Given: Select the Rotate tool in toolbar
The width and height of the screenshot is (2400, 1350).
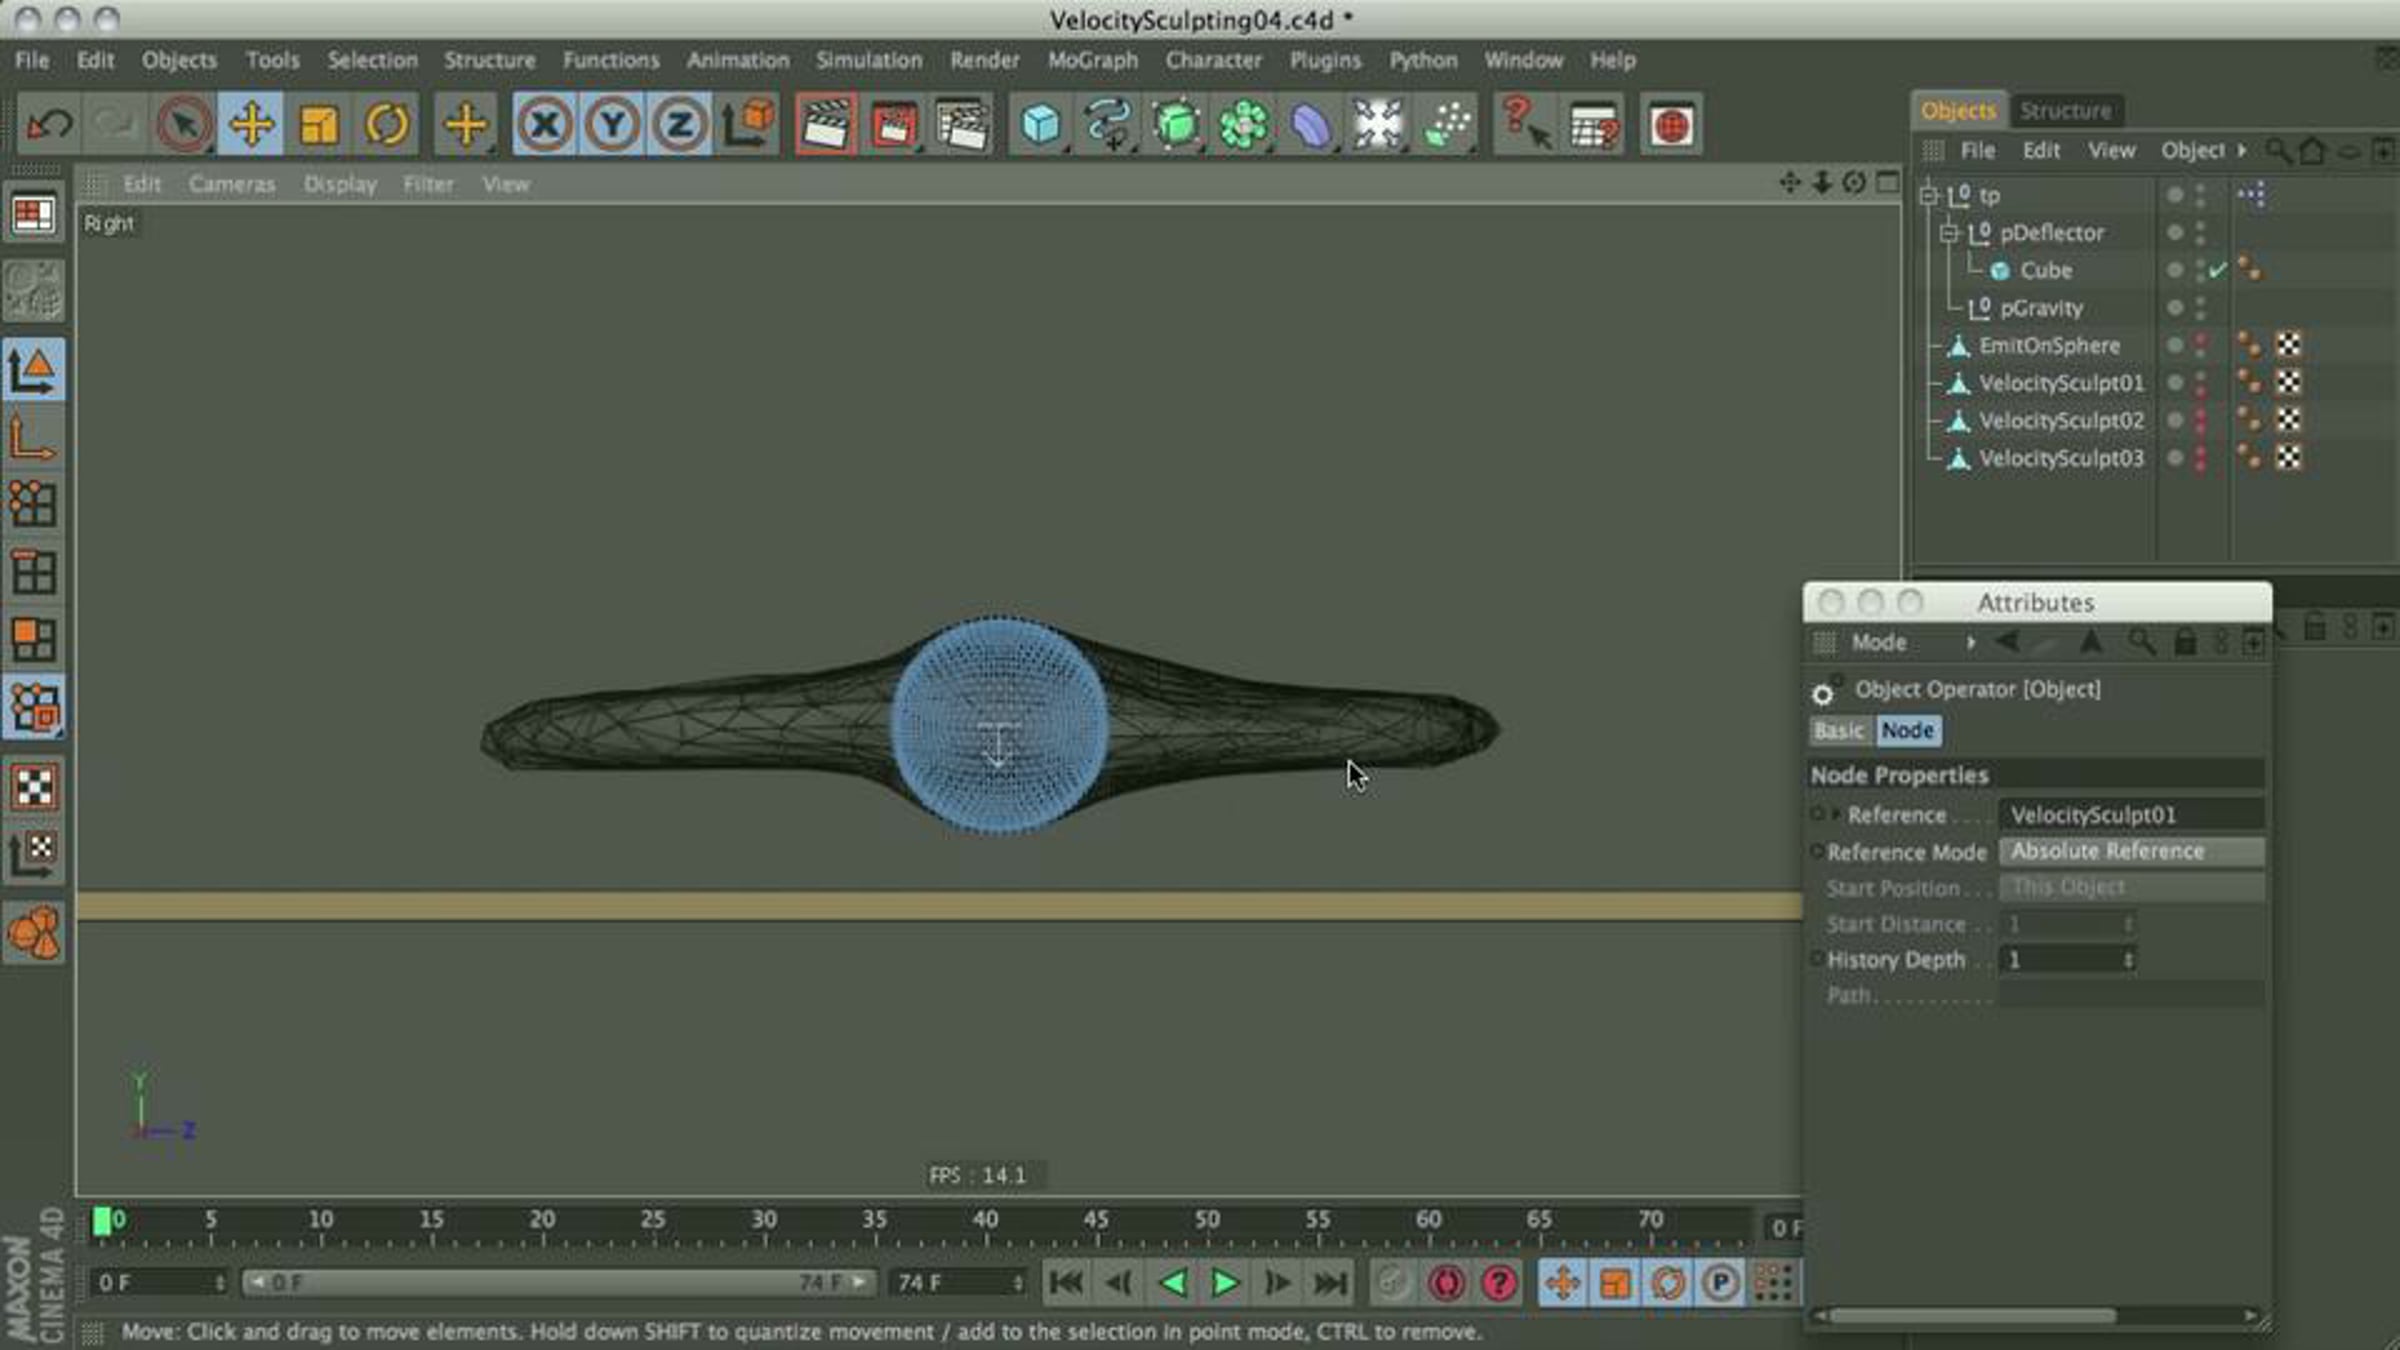Looking at the screenshot, I should click(x=386, y=125).
